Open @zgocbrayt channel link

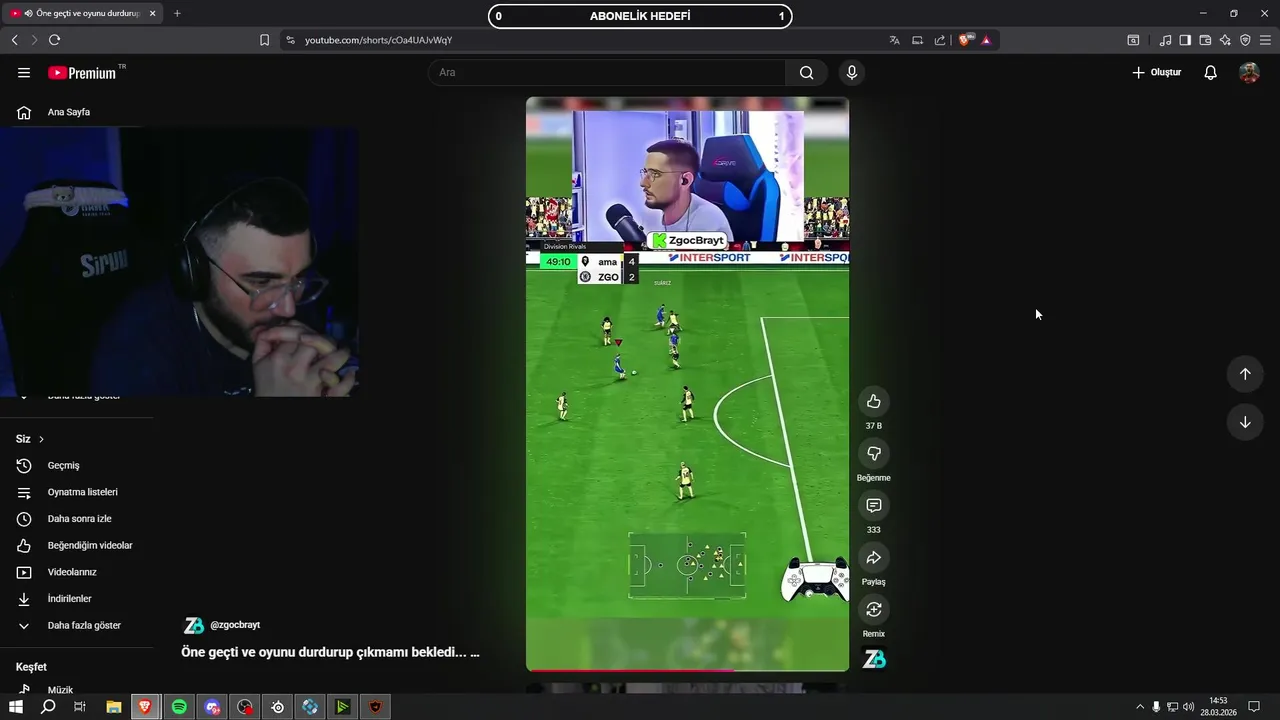pos(235,625)
